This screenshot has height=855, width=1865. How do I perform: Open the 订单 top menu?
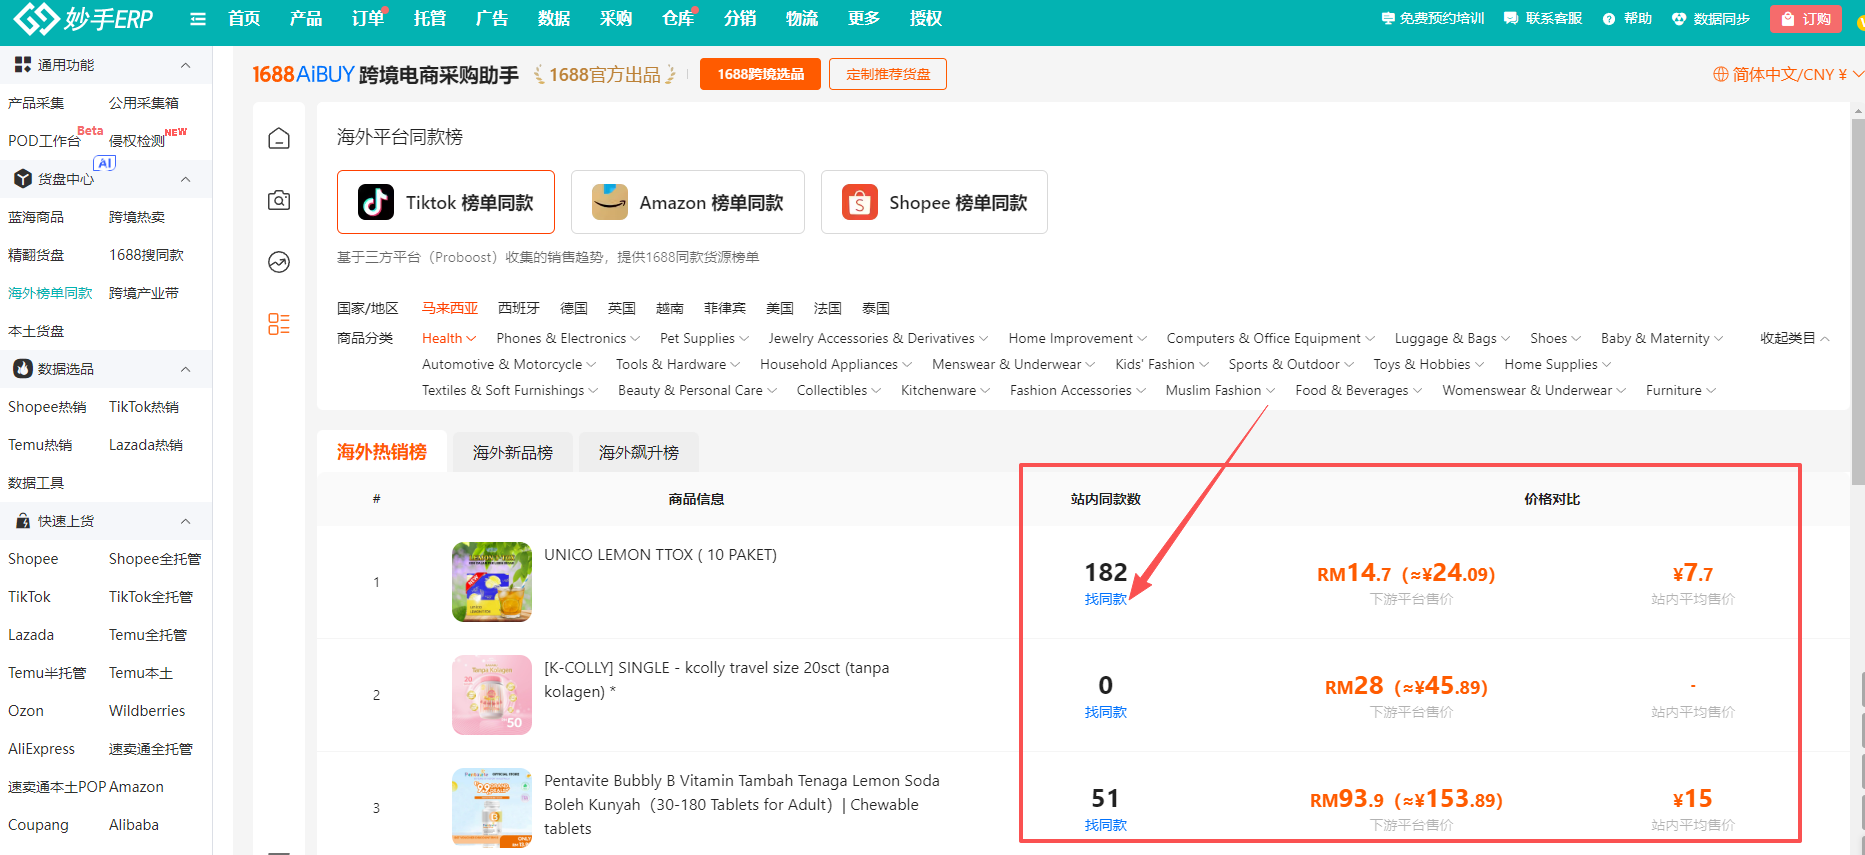click(x=368, y=18)
